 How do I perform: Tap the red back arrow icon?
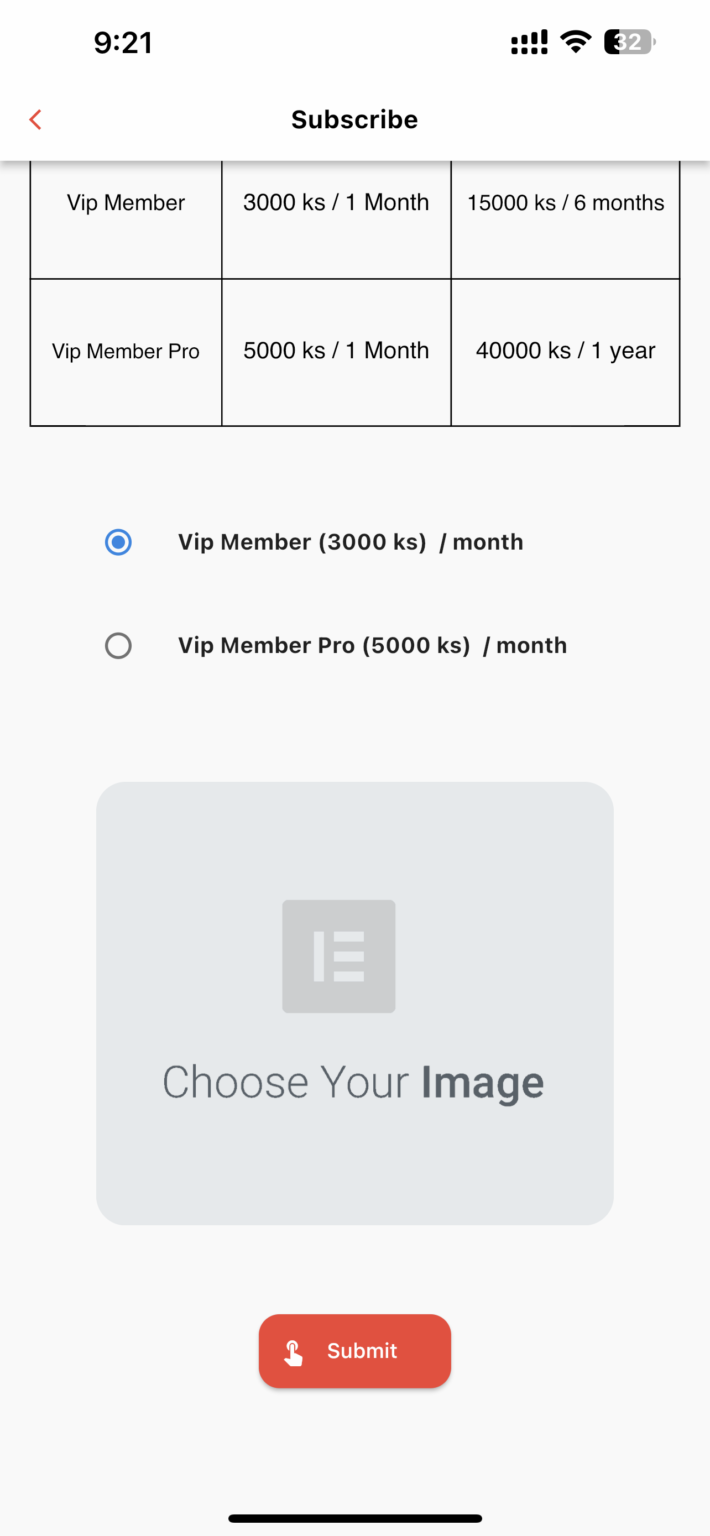(x=36, y=120)
